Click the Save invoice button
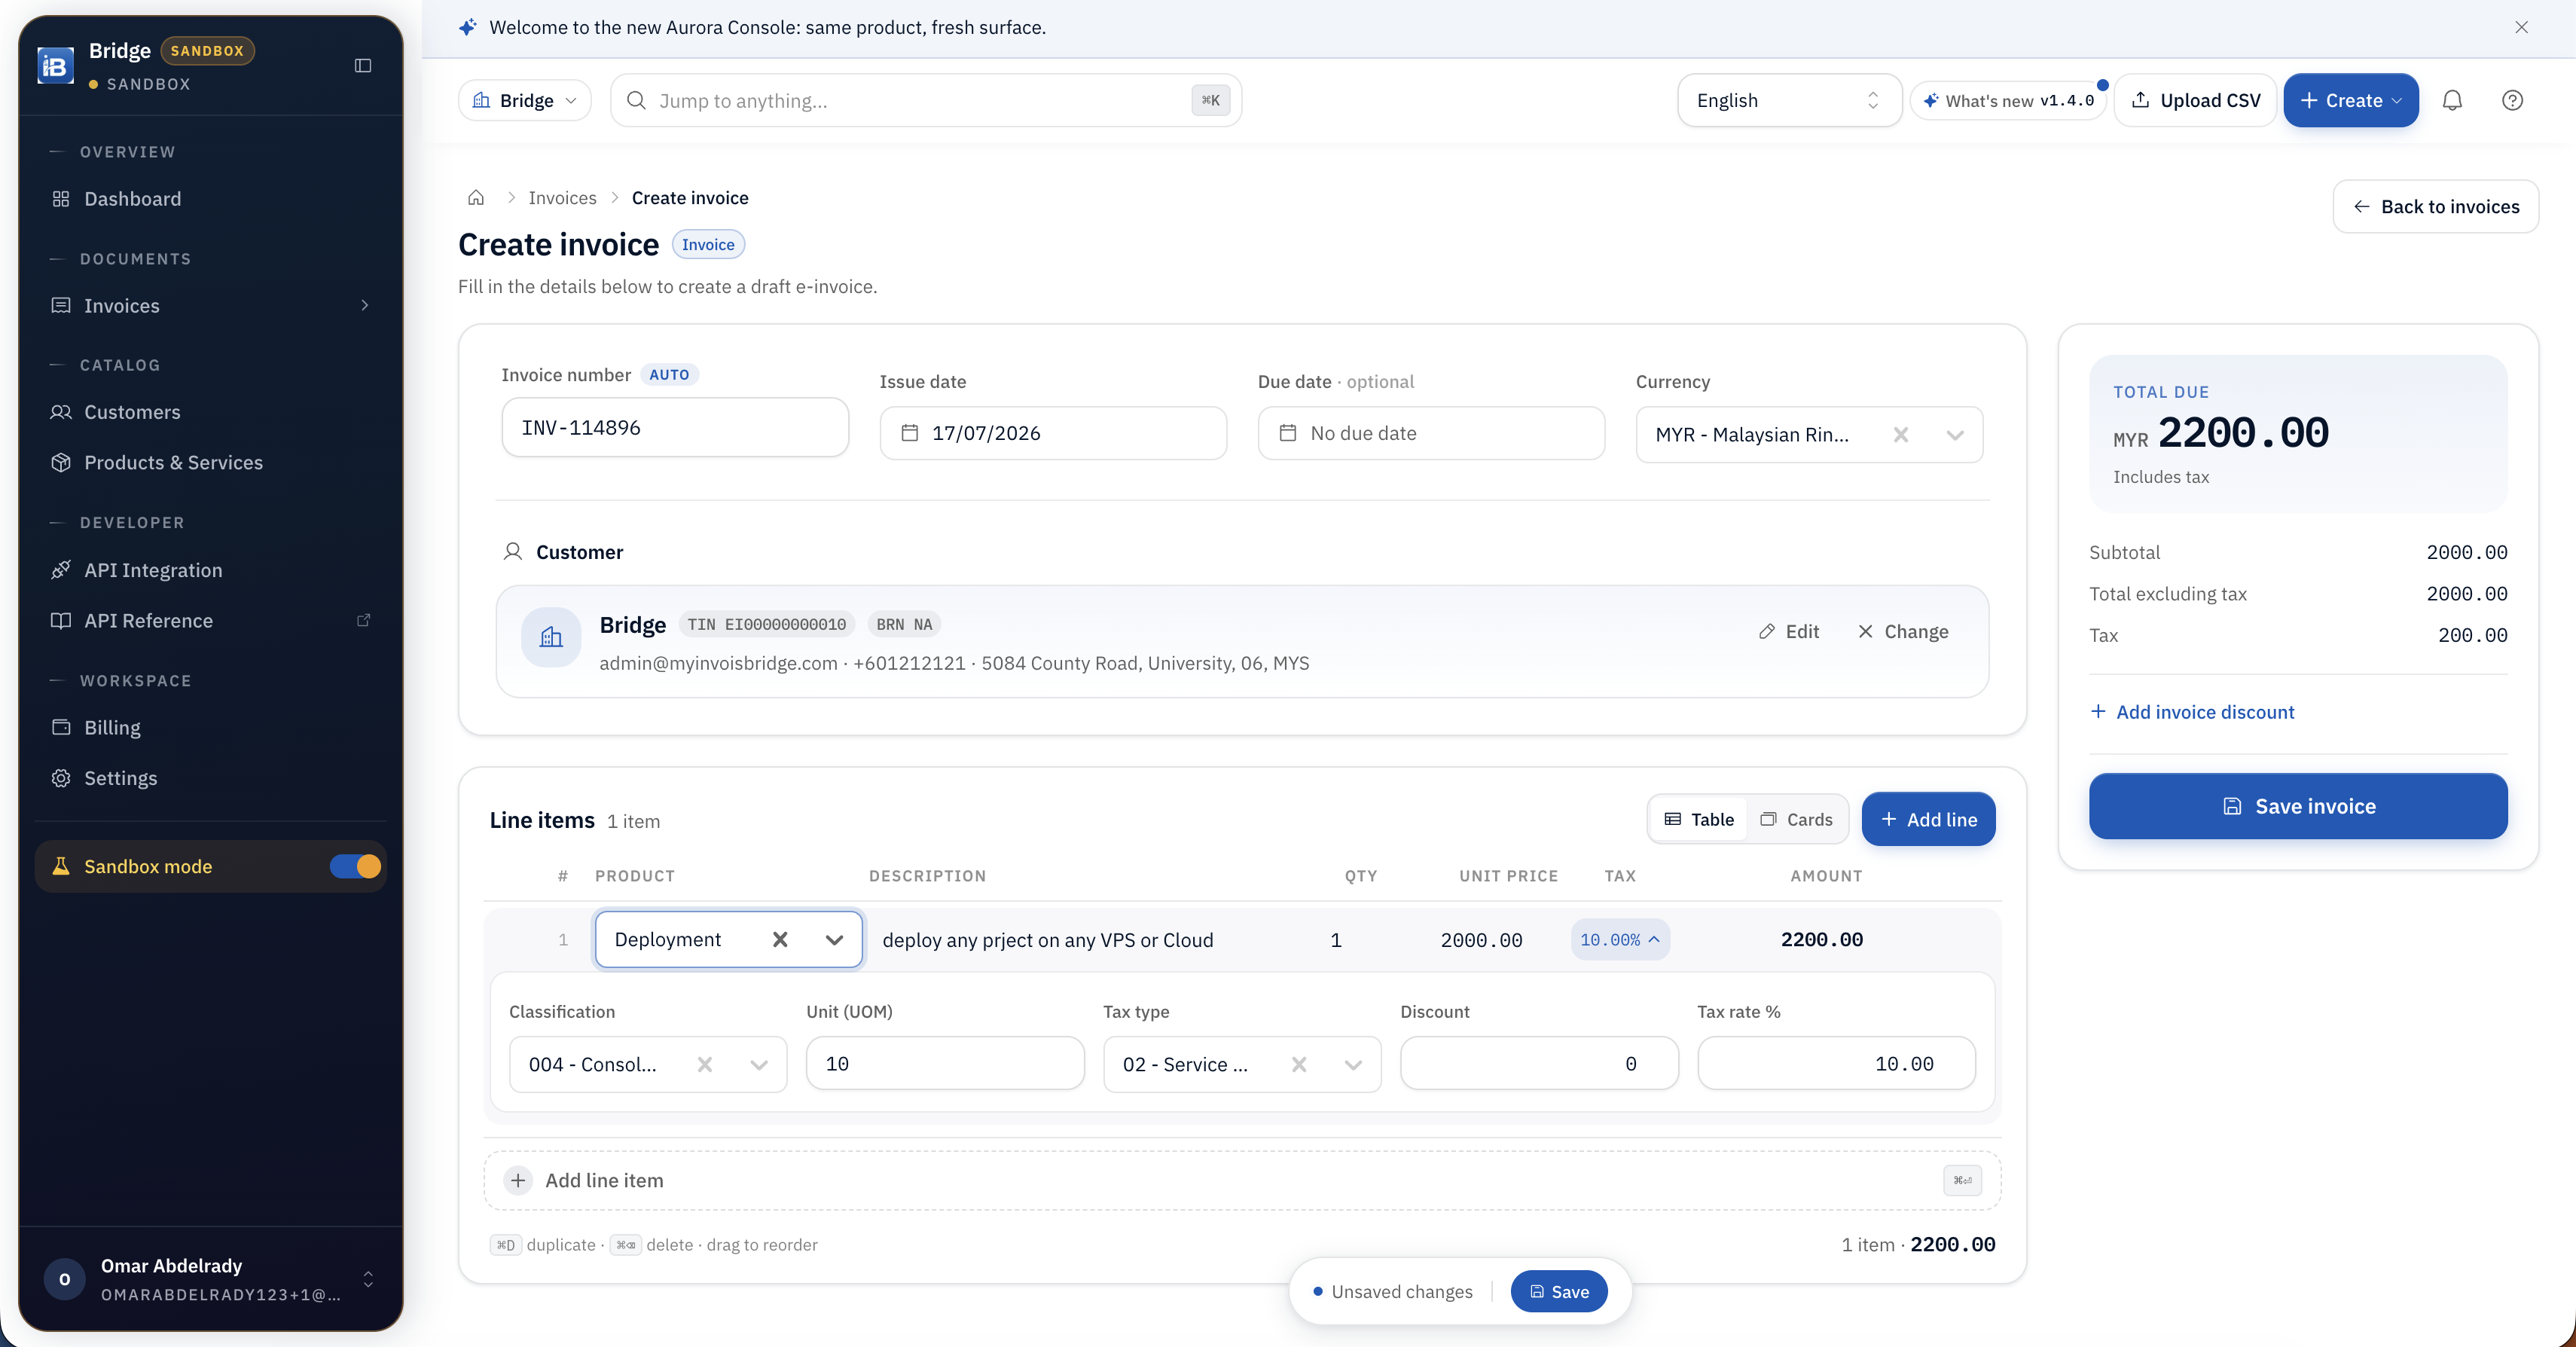The width and height of the screenshot is (2576, 1347). tap(2298, 806)
